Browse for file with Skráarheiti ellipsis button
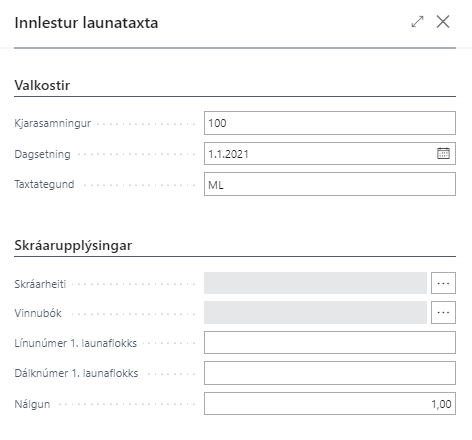472x440 pixels. pyautogui.click(x=443, y=283)
